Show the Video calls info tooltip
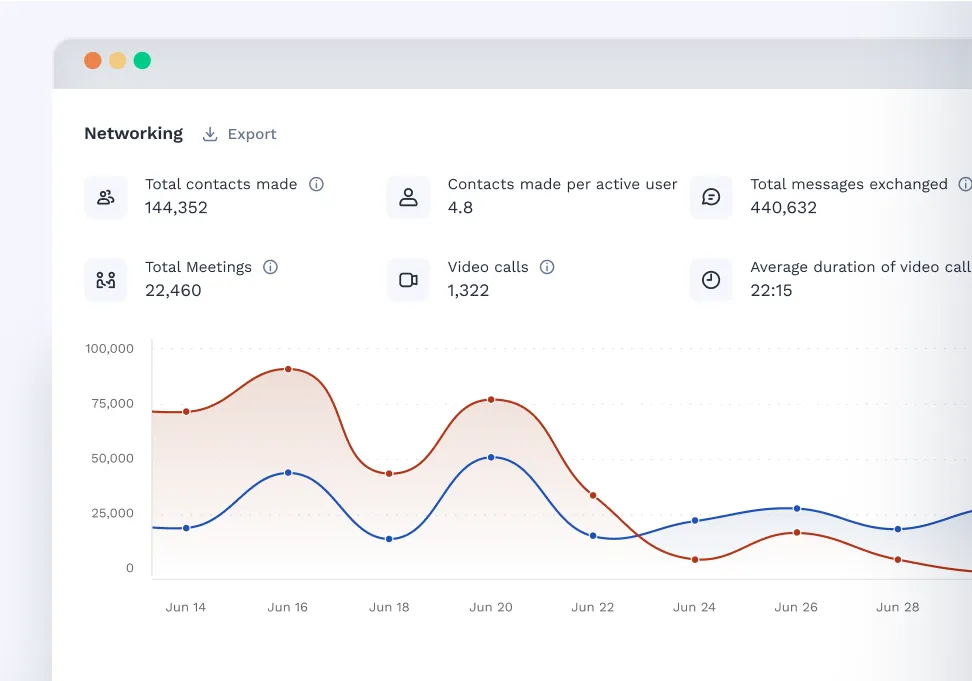This screenshot has width=972, height=681. click(546, 267)
